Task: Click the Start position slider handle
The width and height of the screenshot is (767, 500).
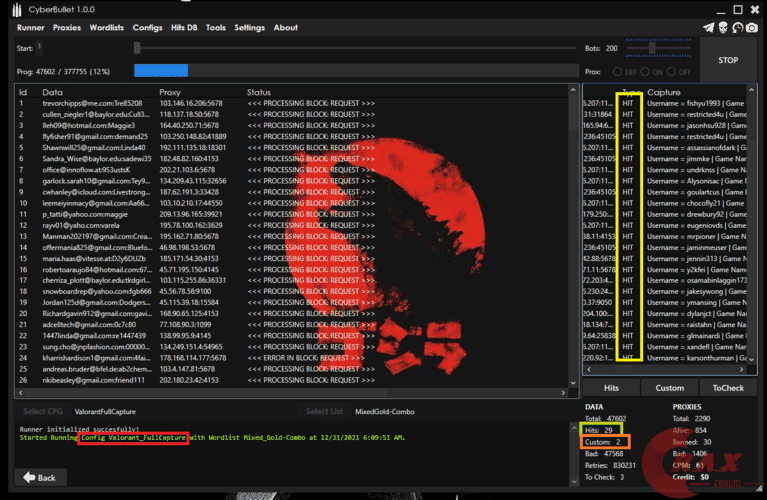Action: click(x=137, y=47)
